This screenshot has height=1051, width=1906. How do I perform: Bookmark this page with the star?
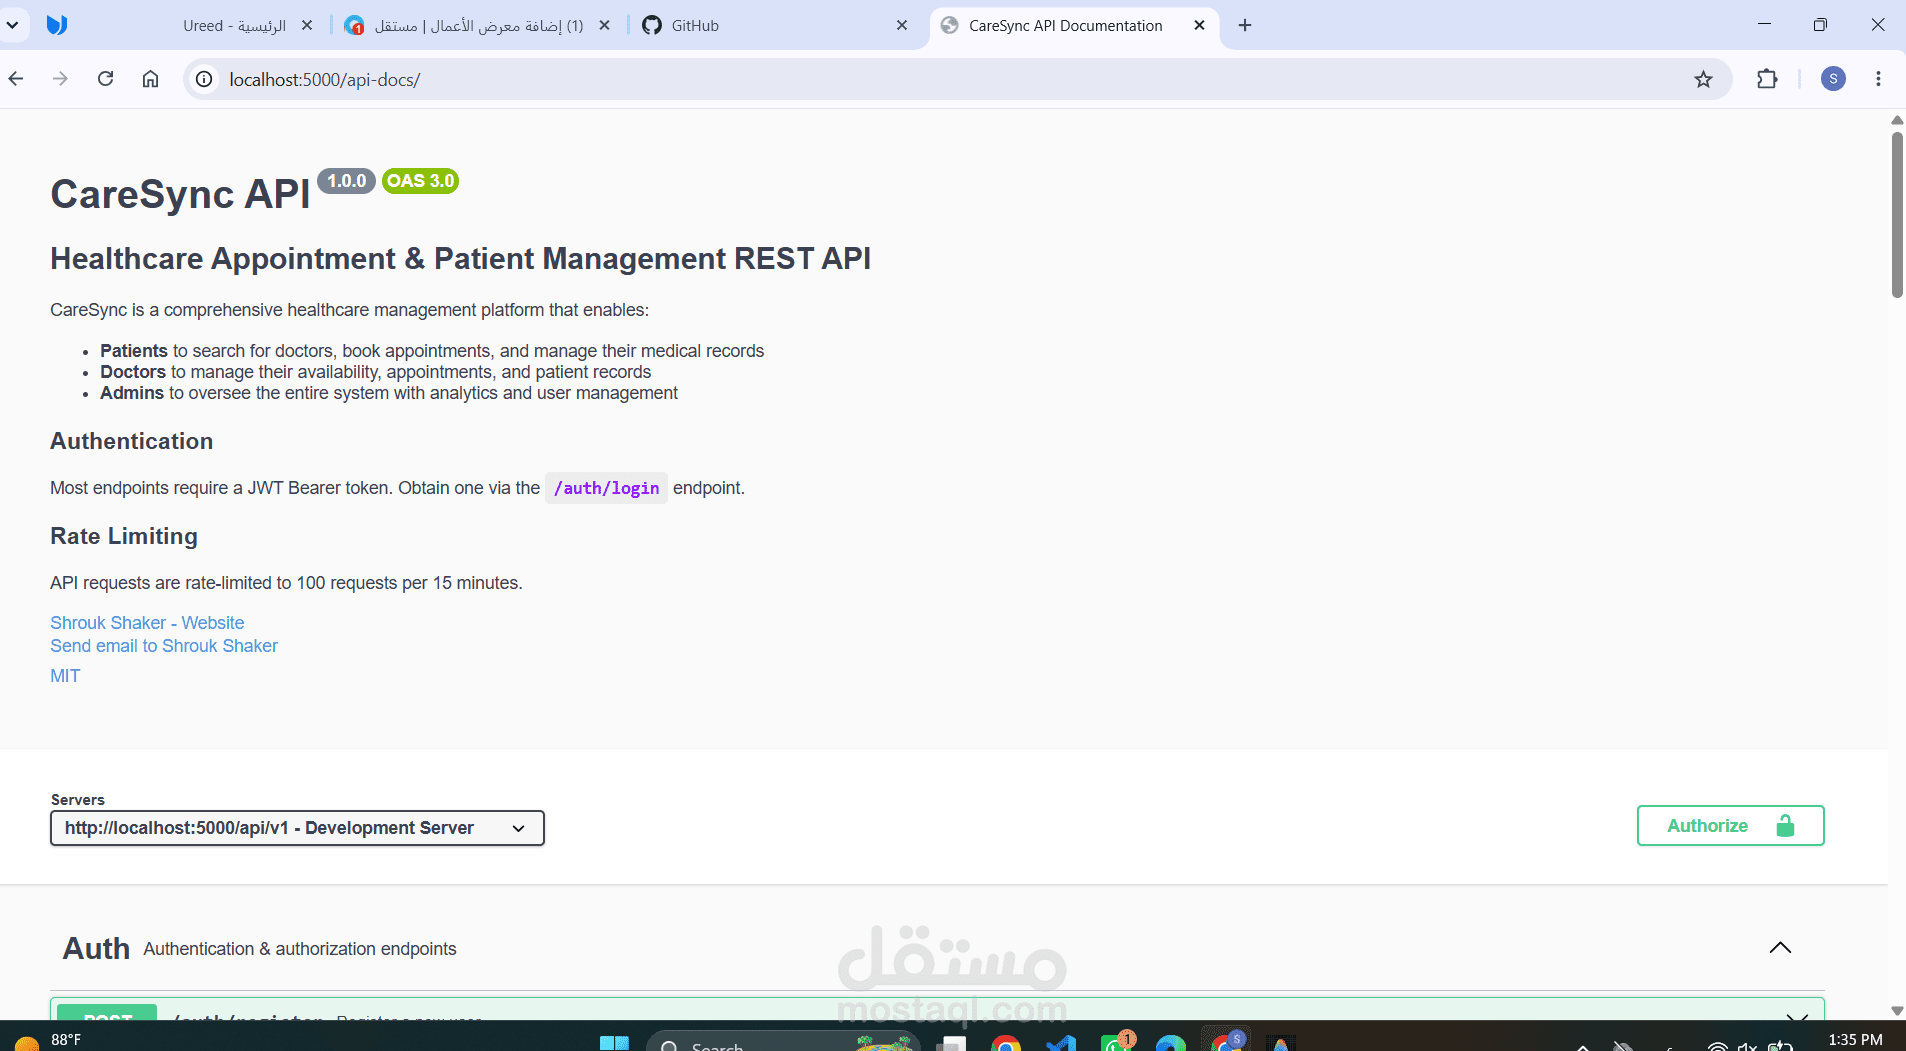[x=1704, y=79]
